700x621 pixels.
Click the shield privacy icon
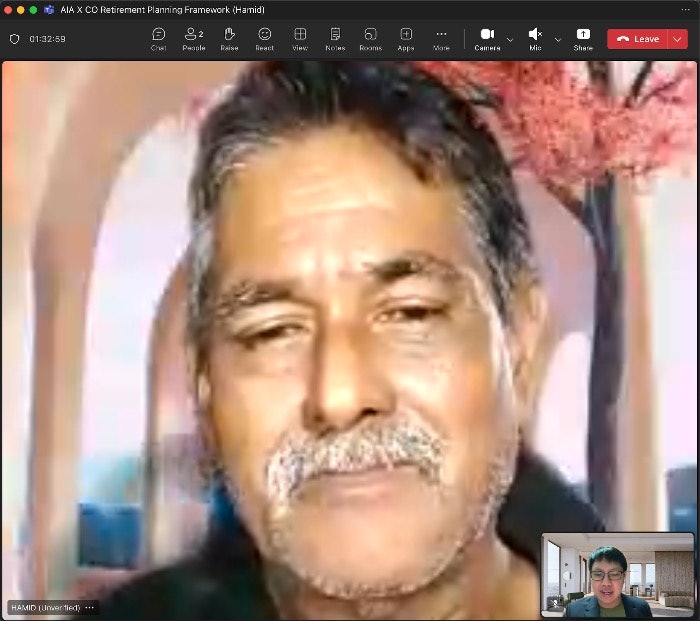point(14,39)
